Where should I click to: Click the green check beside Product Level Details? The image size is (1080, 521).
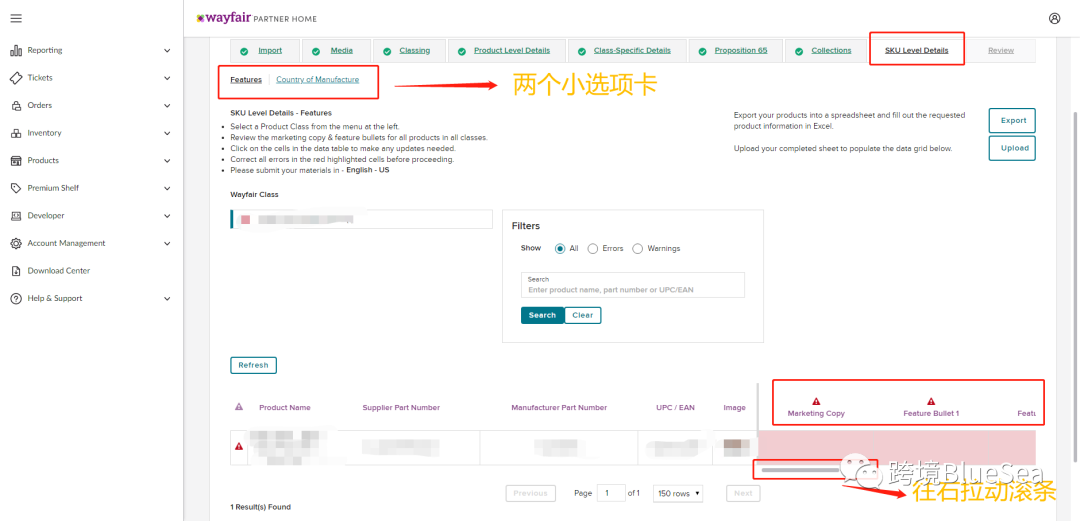pos(461,52)
